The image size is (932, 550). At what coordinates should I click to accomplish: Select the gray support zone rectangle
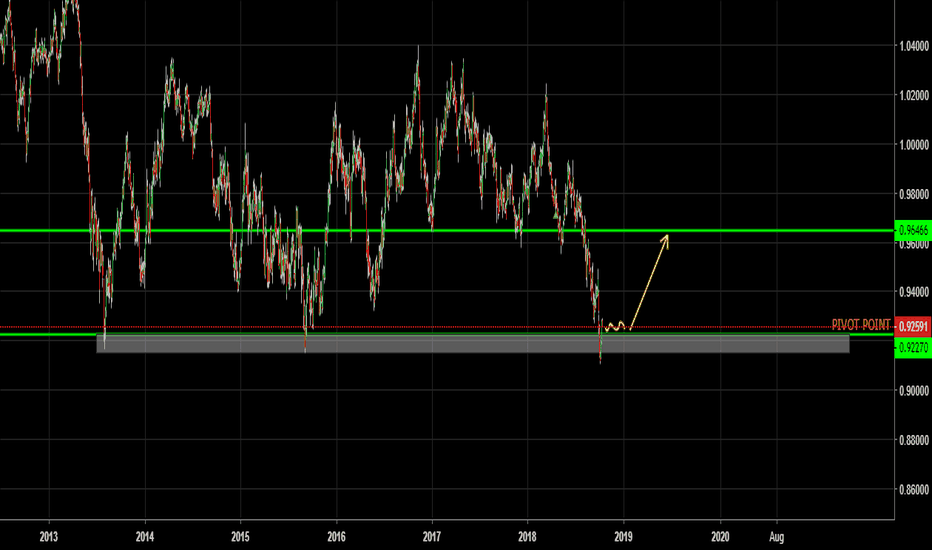473,344
